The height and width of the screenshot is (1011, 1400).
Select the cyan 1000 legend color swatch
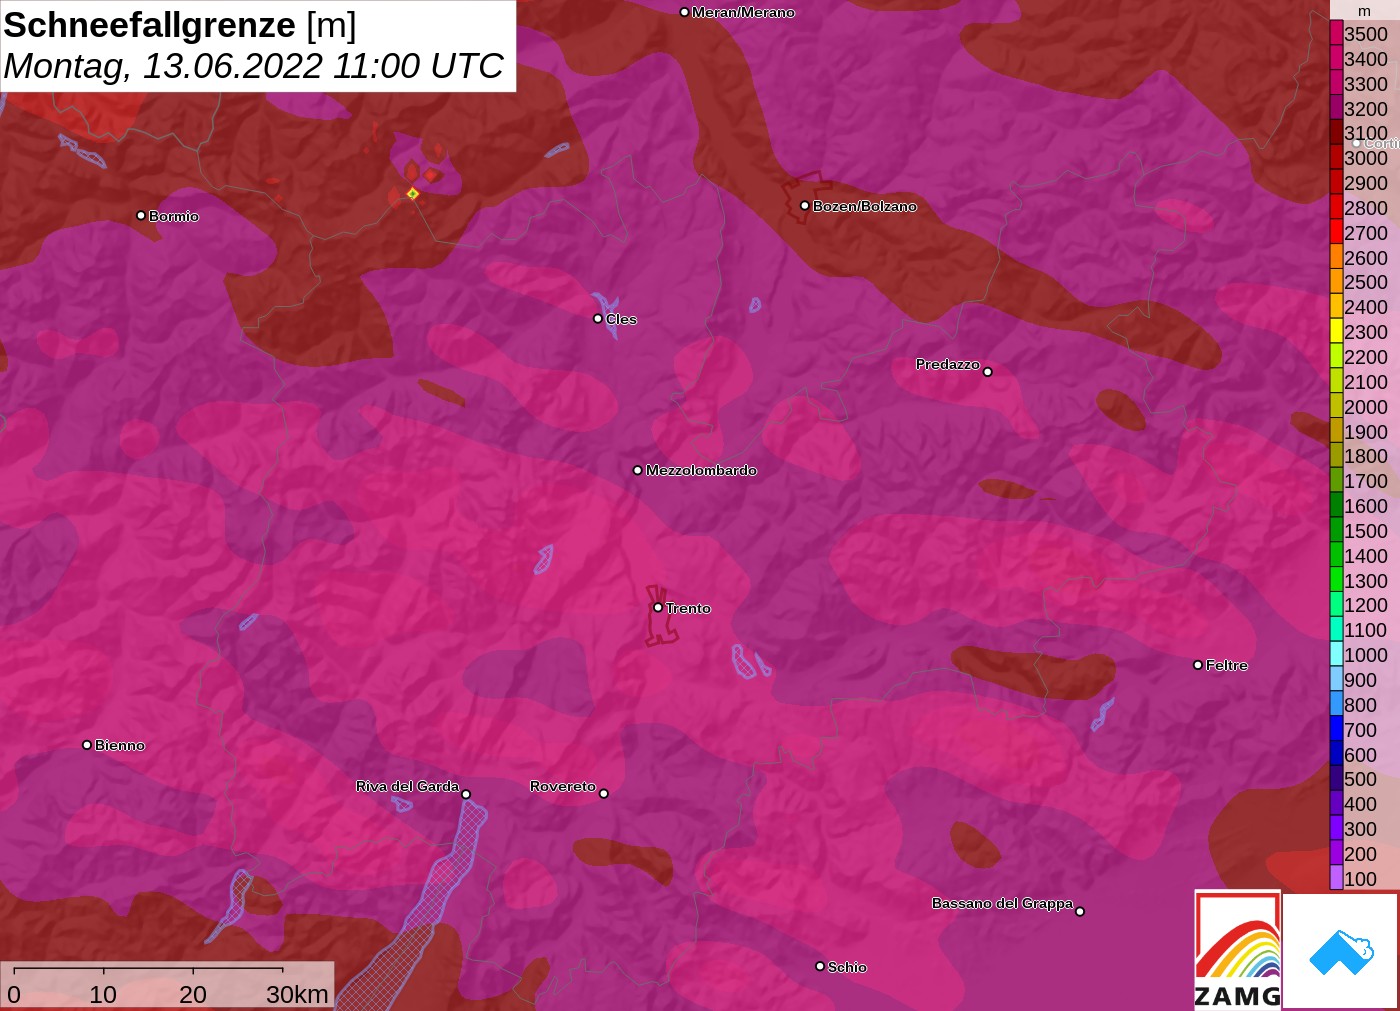tap(1336, 654)
